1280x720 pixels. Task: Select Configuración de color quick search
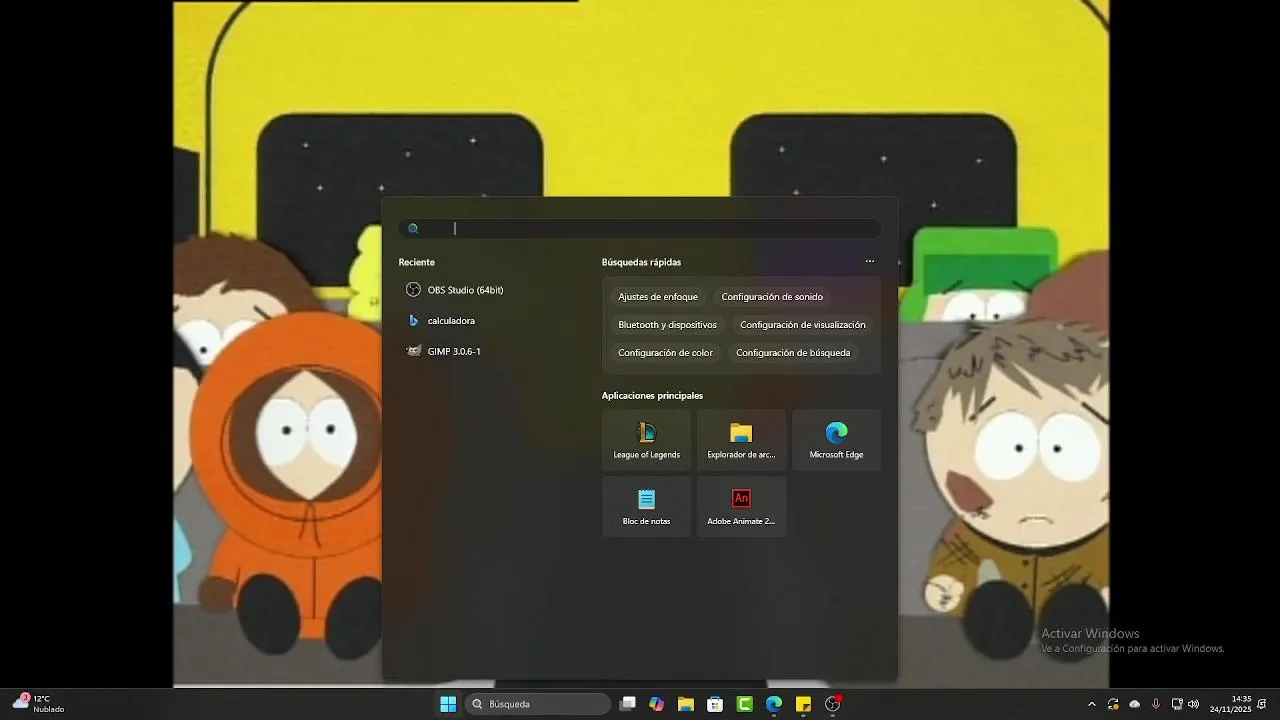coord(665,353)
